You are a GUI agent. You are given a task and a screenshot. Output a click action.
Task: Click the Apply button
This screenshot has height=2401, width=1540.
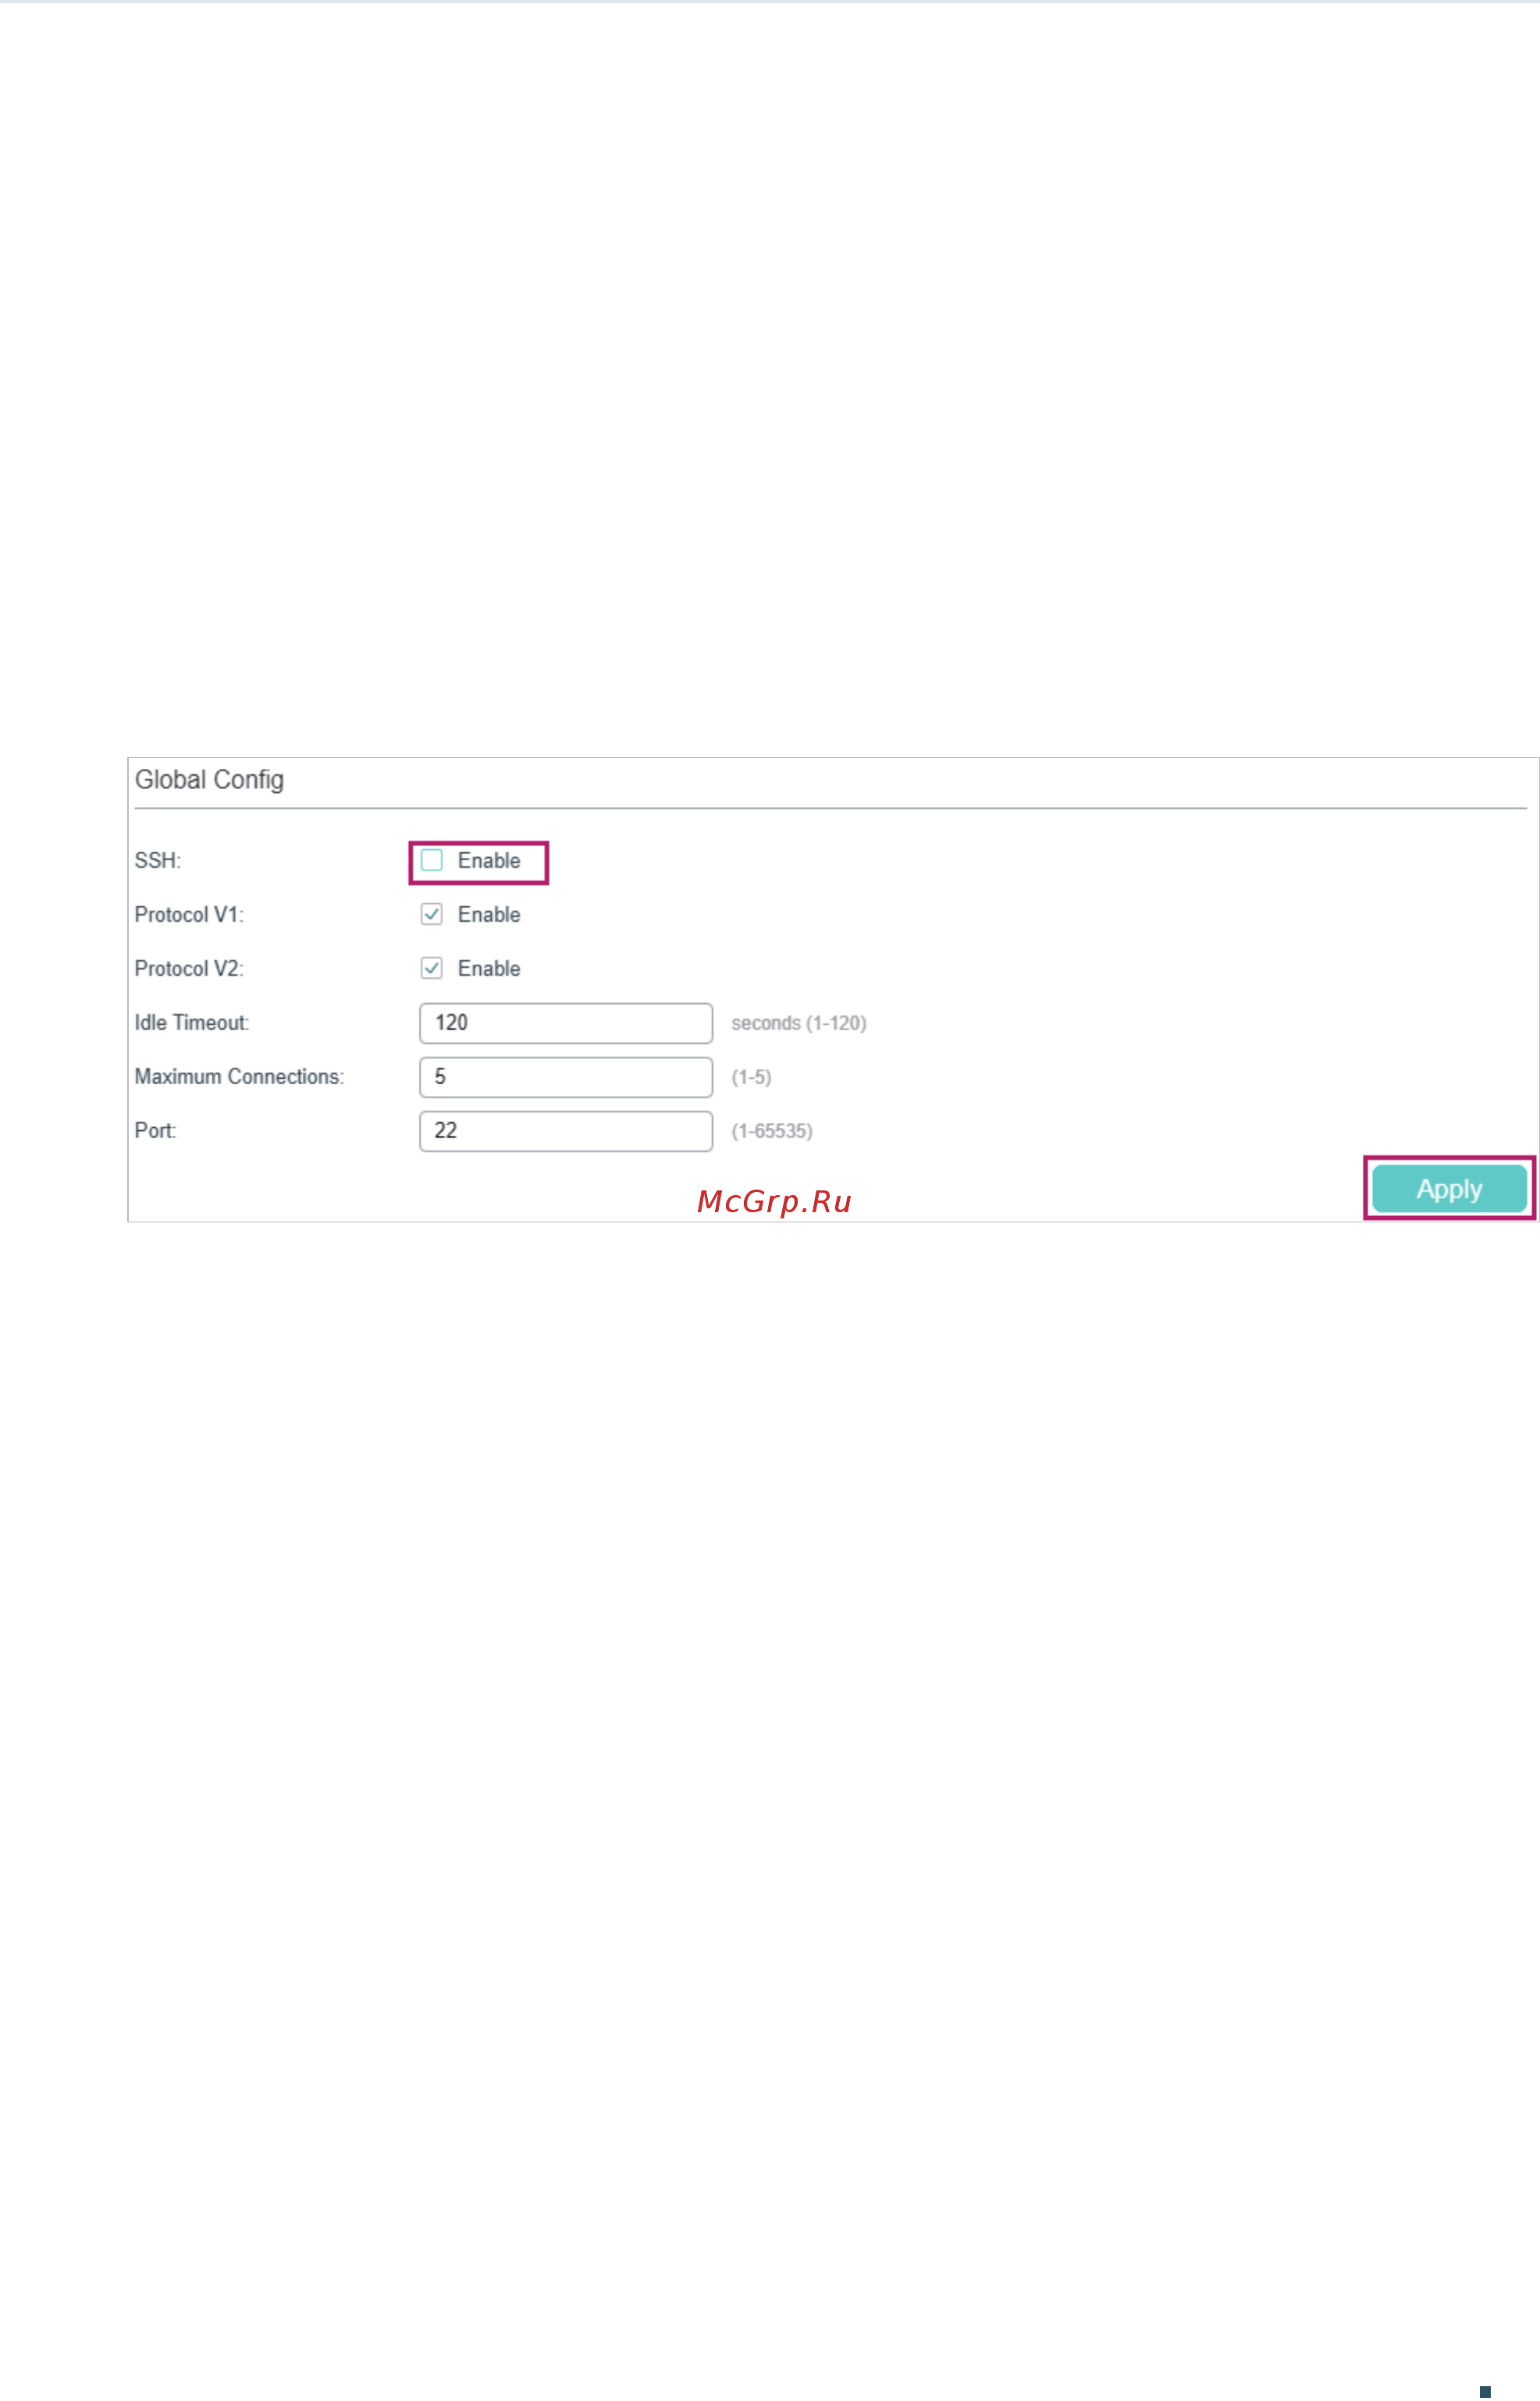click(1449, 1189)
